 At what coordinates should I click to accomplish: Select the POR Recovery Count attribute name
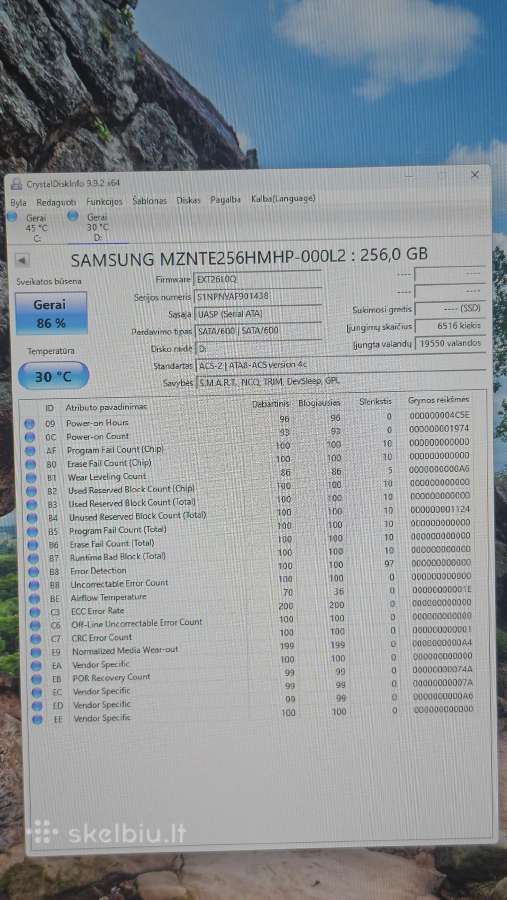111,677
